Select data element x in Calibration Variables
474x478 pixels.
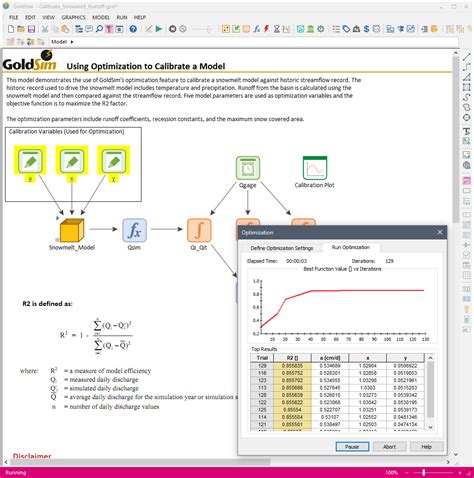click(x=72, y=161)
